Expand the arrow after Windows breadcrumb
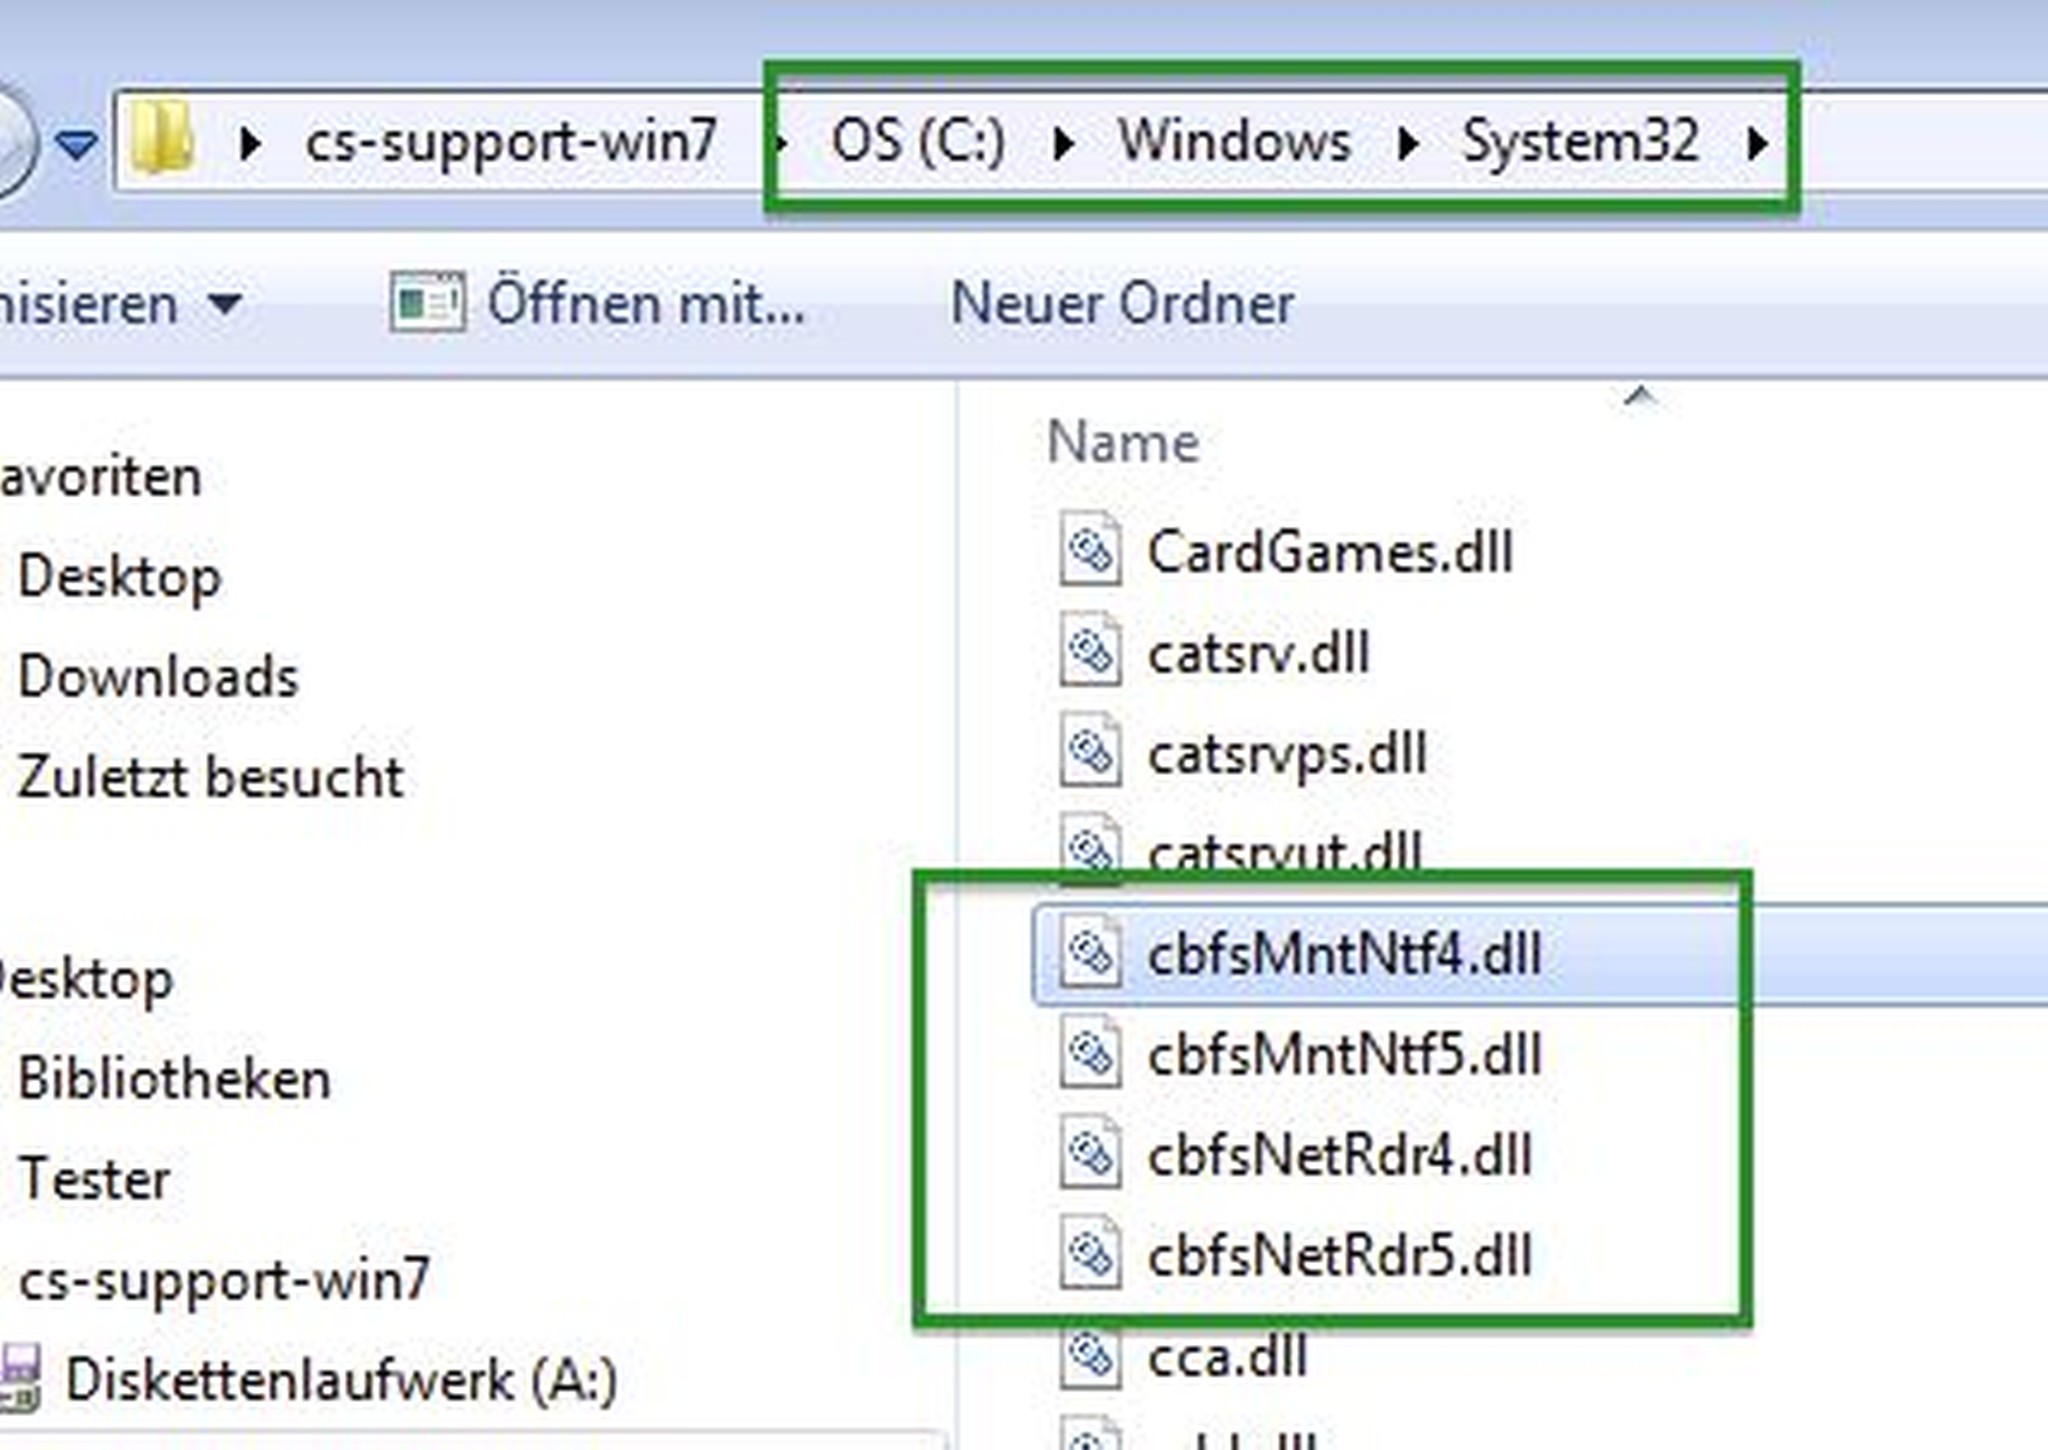Screen dimensions: 2048x1450 [1406, 143]
